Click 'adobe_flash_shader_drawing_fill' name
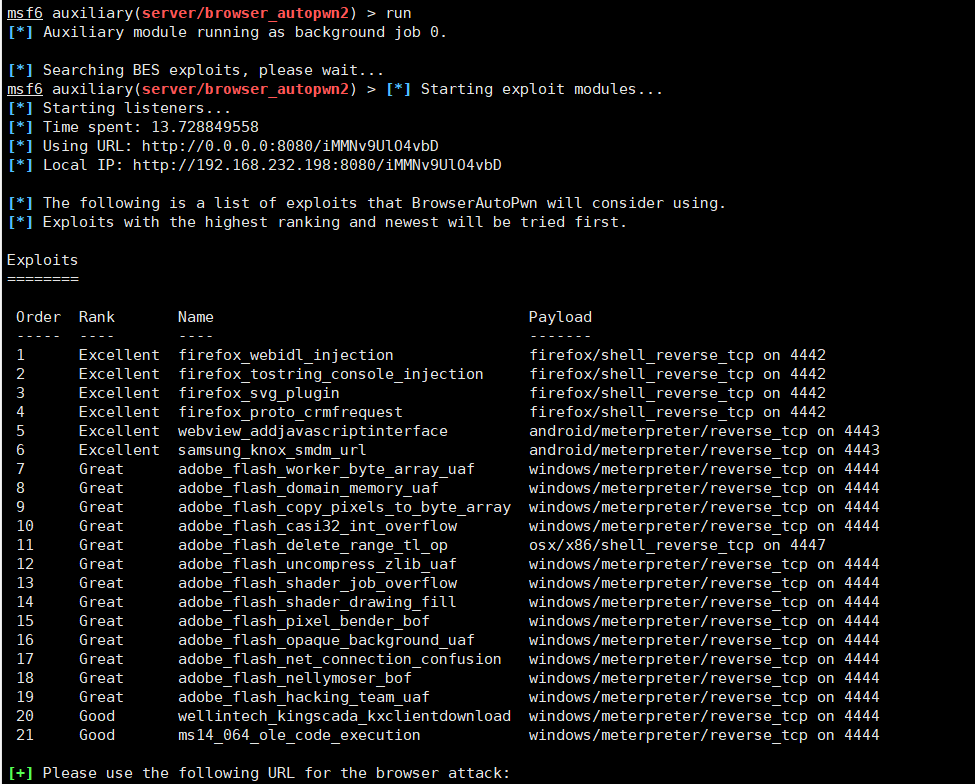This screenshot has height=784, width=975. 317,602
